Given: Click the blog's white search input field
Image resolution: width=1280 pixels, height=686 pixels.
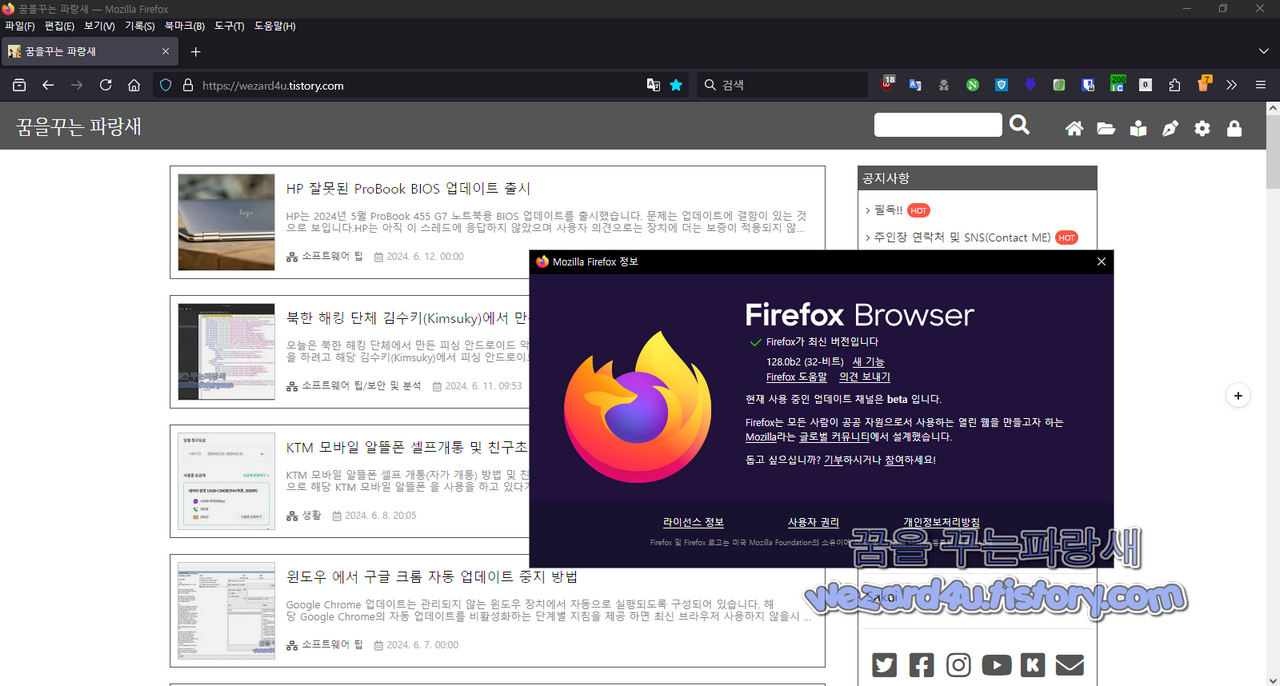Looking at the screenshot, I should point(938,125).
